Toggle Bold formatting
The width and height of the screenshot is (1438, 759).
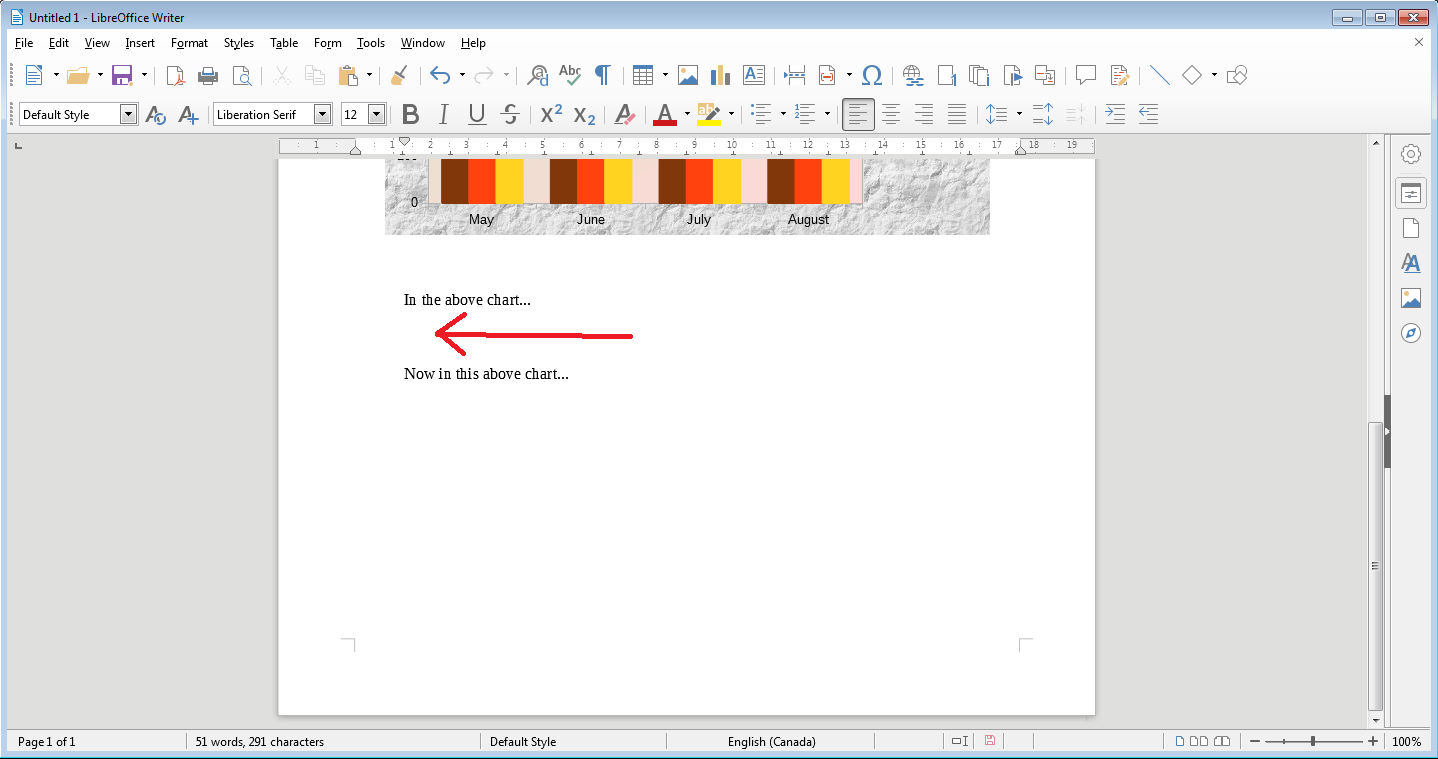coord(410,114)
